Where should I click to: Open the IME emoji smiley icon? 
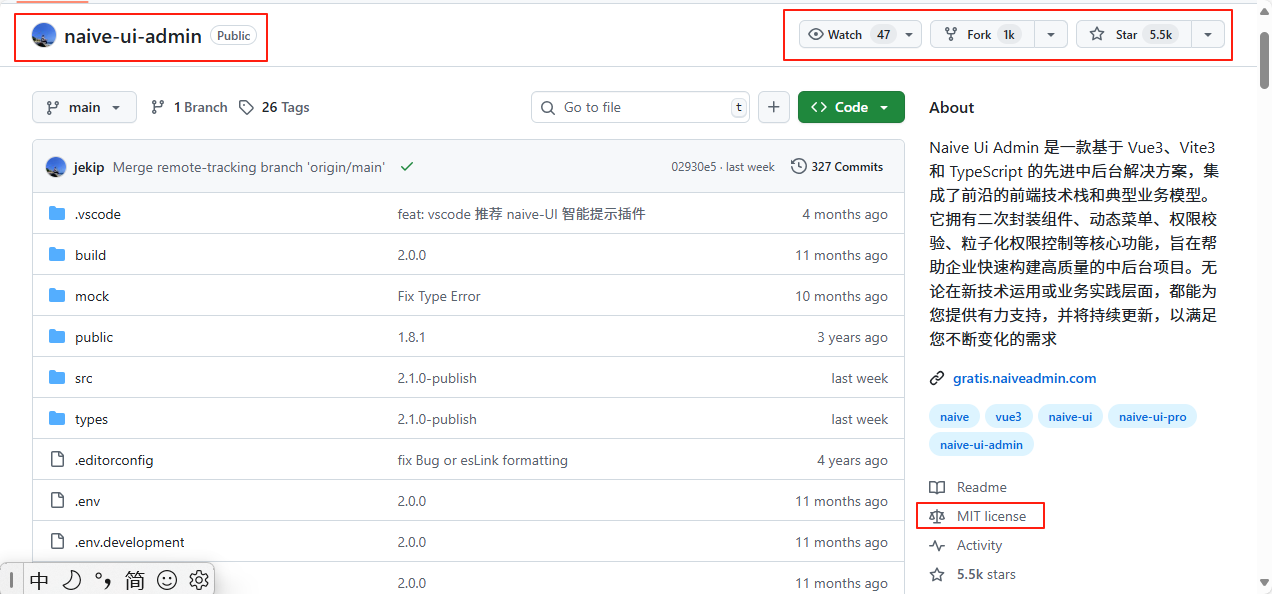(167, 580)
